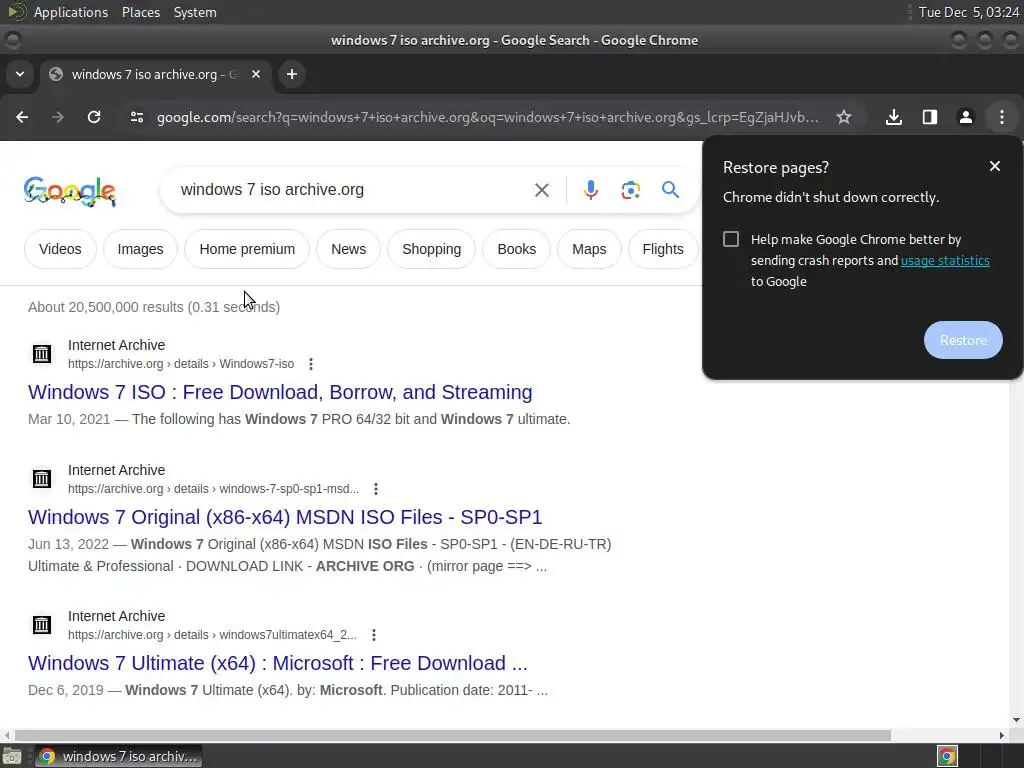Click the Google doodle logo
The height and width of the screenshot is (768, 1024).
click(70, 191)
